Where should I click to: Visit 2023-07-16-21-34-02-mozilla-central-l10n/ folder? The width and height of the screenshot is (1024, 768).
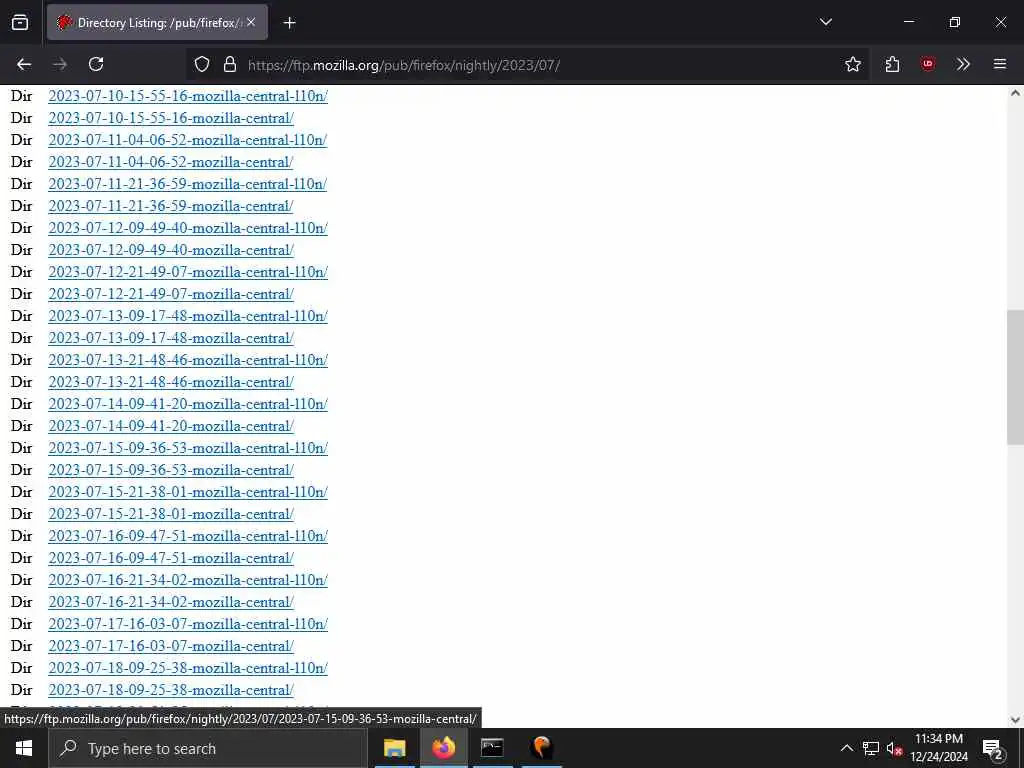(x=188, y=580)
